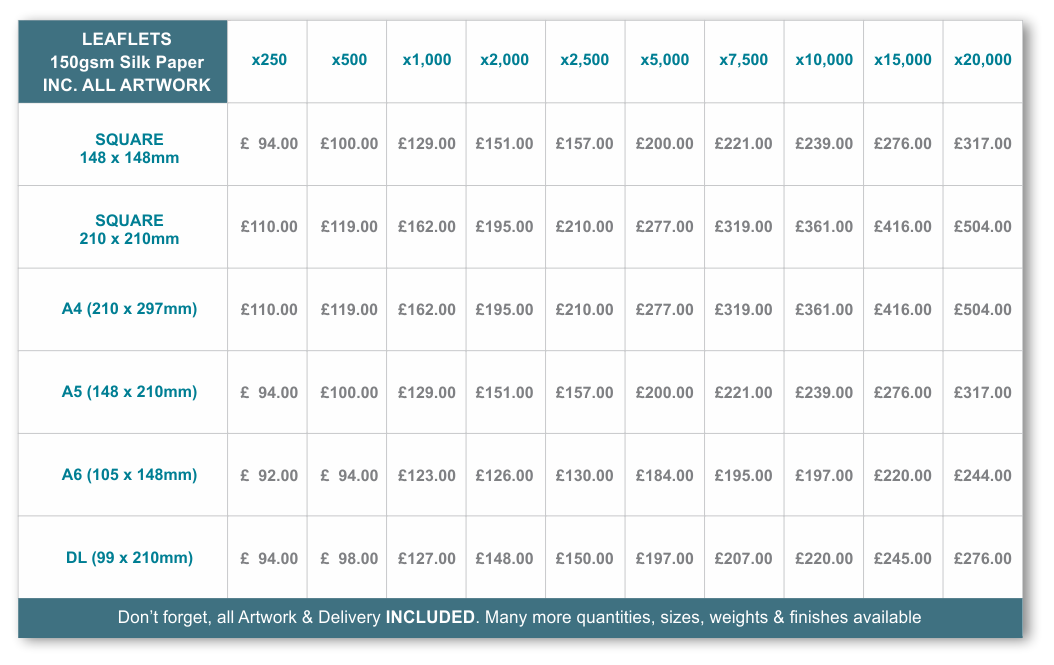Select the x7,500 quantity header
This screenshot has width=1054, height=665.
(743, 60)
